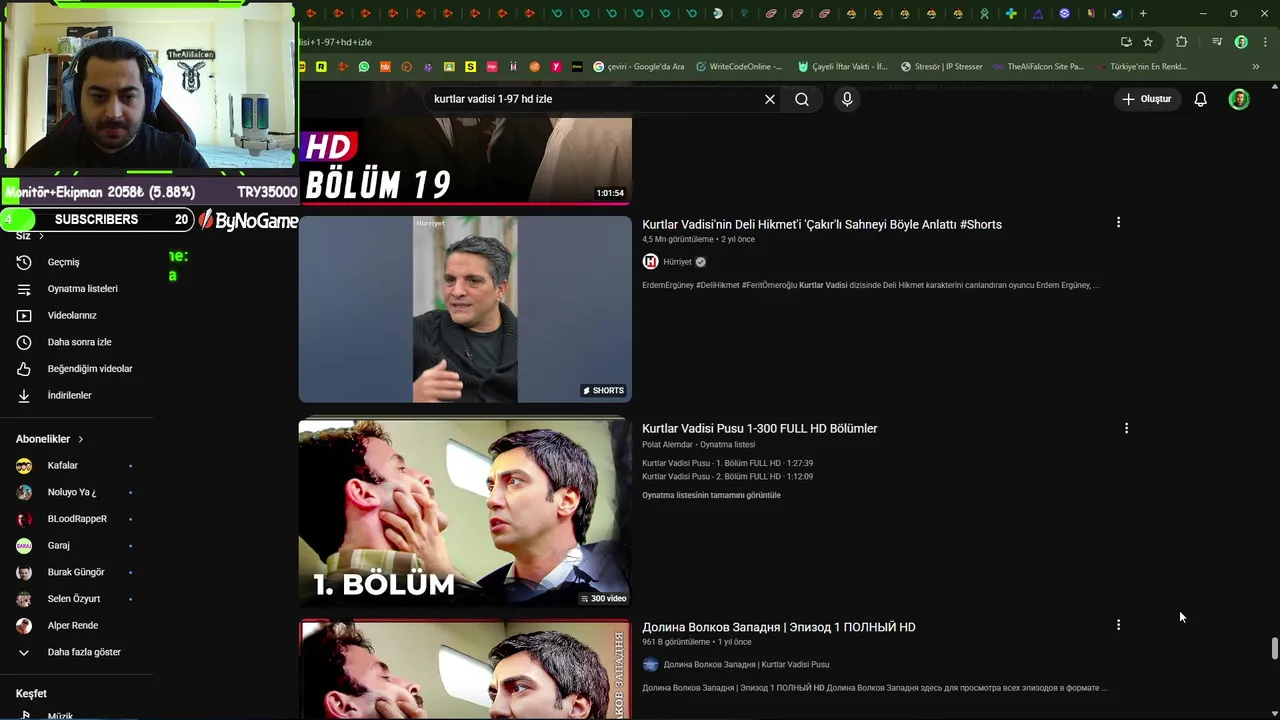Open Stresör | IP Stresser bookmark
1280x720 pixels.
[941, 67]
